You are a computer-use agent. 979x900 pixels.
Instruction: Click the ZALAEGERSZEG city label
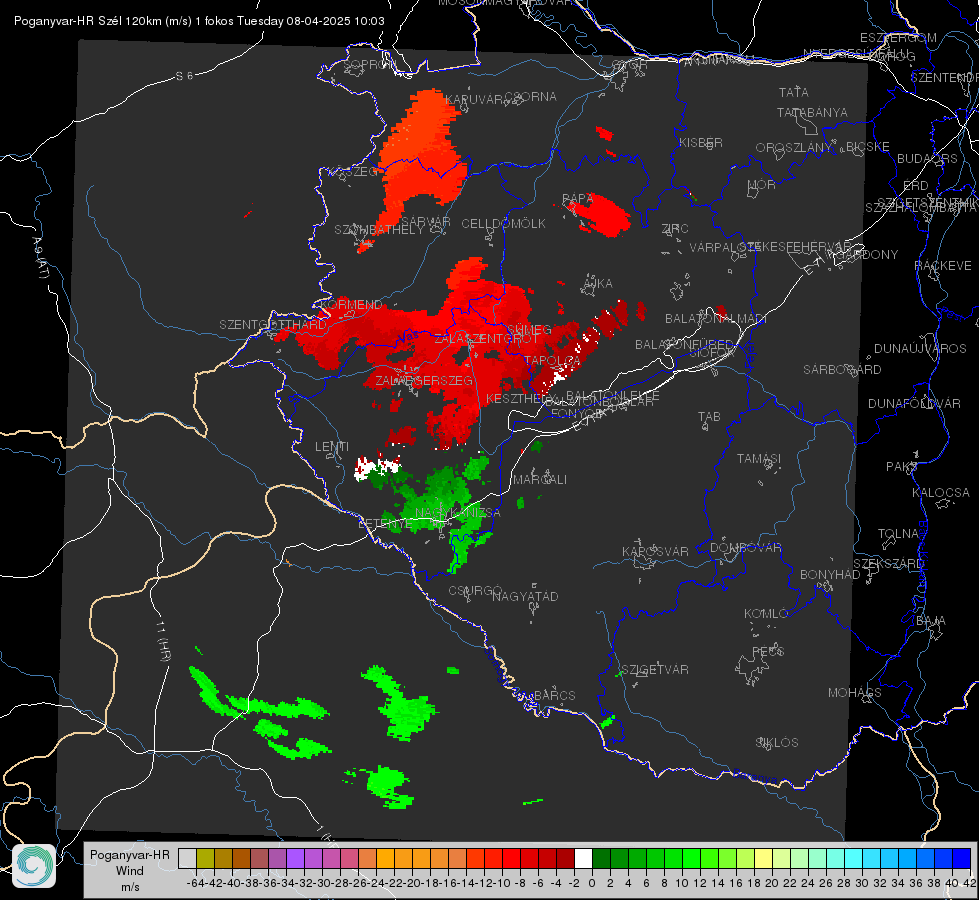(x=424, y=380)
